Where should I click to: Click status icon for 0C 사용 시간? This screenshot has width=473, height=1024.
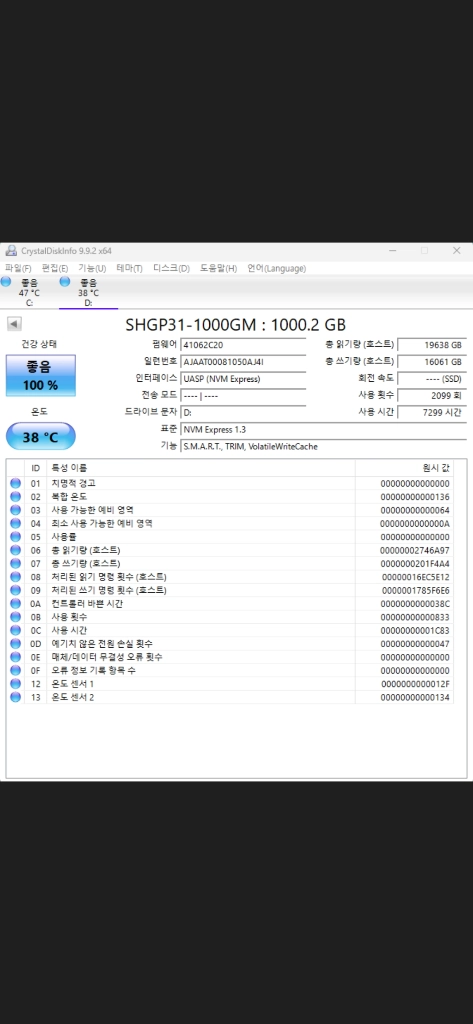16,631
